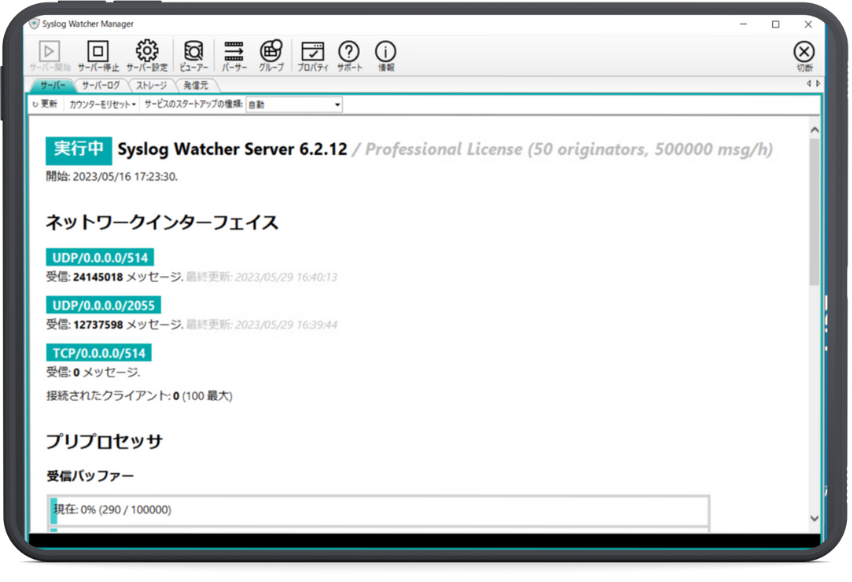Click the 実行中 status badge
The height and width of the screenshot is (582, 852).
click(x=79, y=151)
